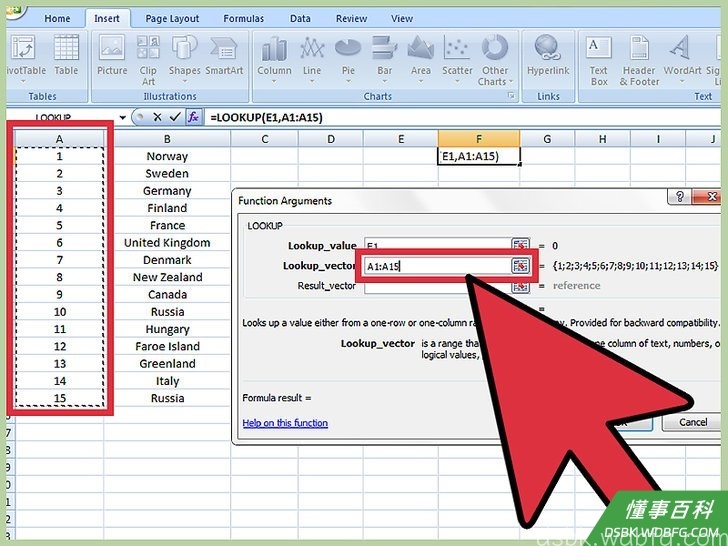Open the Clip Art pane
Screen dimensions: 728x546
148,60
